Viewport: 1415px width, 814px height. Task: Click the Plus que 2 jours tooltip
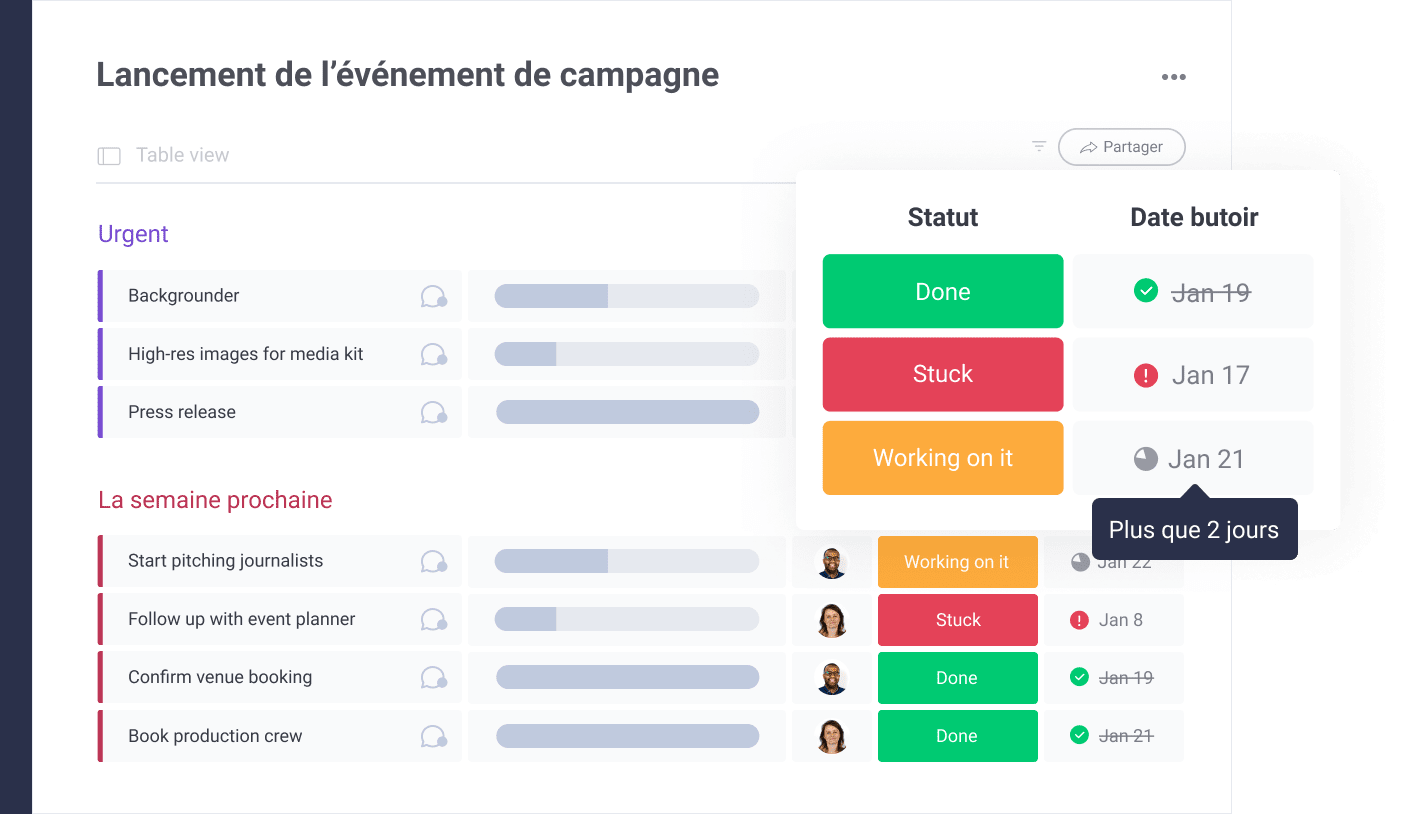1194,530
